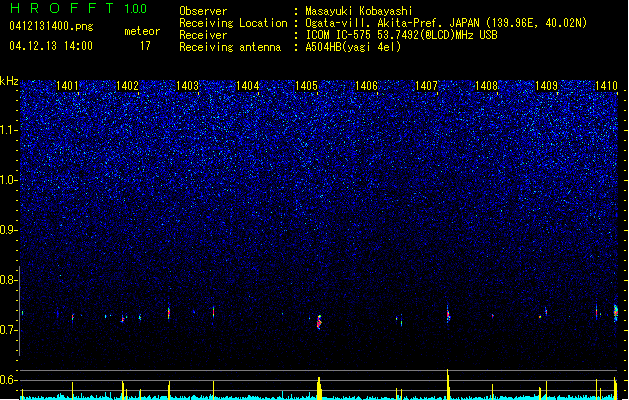Click observer name Masayuki Kobayashi
This screenshot has width=629, height=400.
(359, 11)
